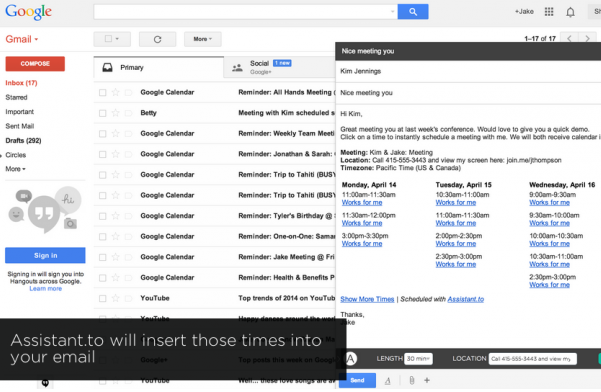601x392 pixels.
Task: Mark Betty email as important
Action: click(128, 113)
